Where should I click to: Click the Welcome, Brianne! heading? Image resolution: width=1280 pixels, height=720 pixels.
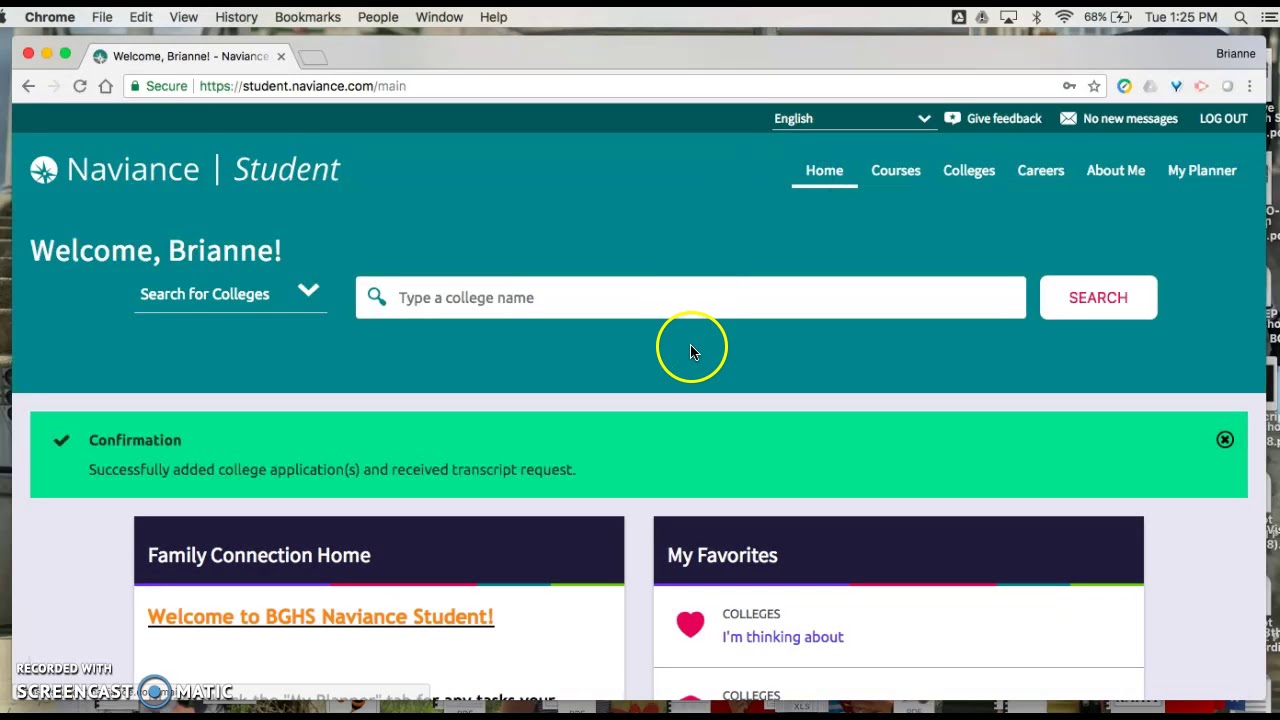tap(156, 250)
